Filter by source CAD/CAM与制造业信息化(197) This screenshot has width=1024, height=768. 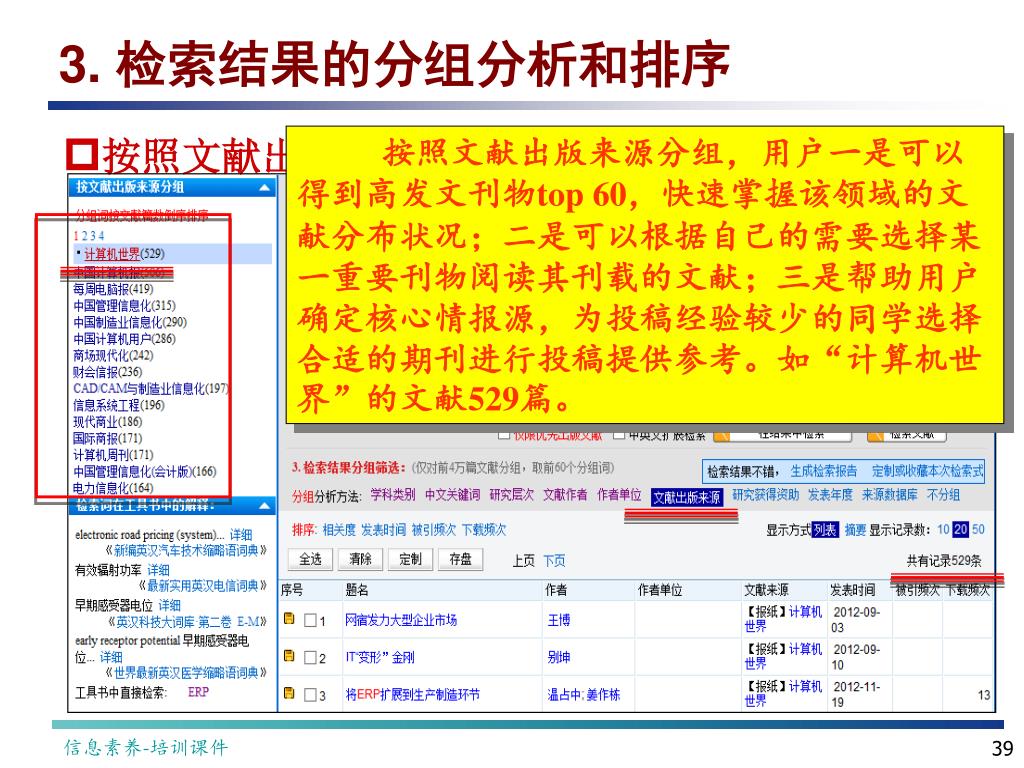(151, 389)
